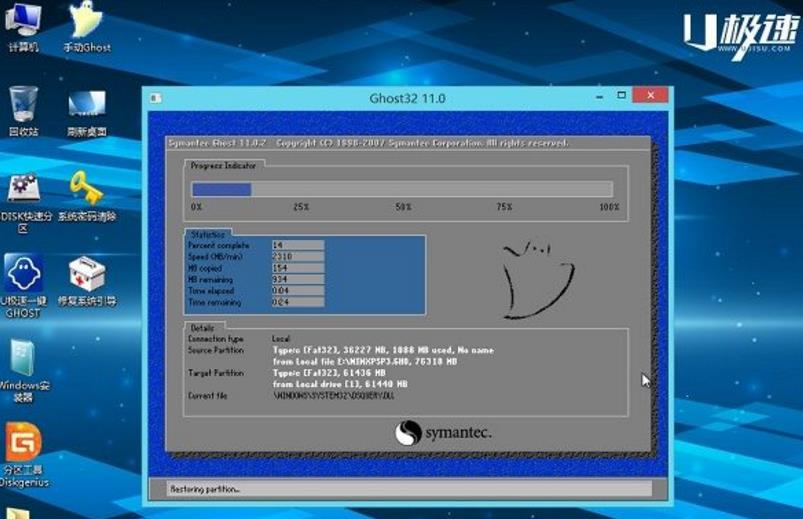803x519 pixels.
Task: Click the Target Partition 61436 MB line
Action: [x=329, y=373]
